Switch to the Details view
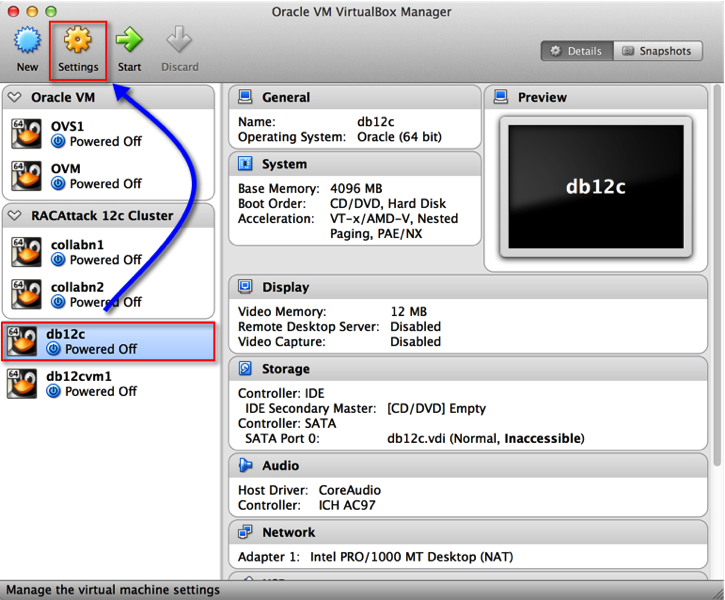 [577, 51]
